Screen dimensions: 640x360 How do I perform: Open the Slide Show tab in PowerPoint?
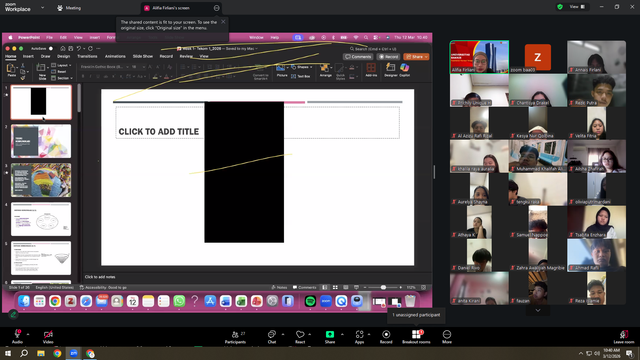142,56
